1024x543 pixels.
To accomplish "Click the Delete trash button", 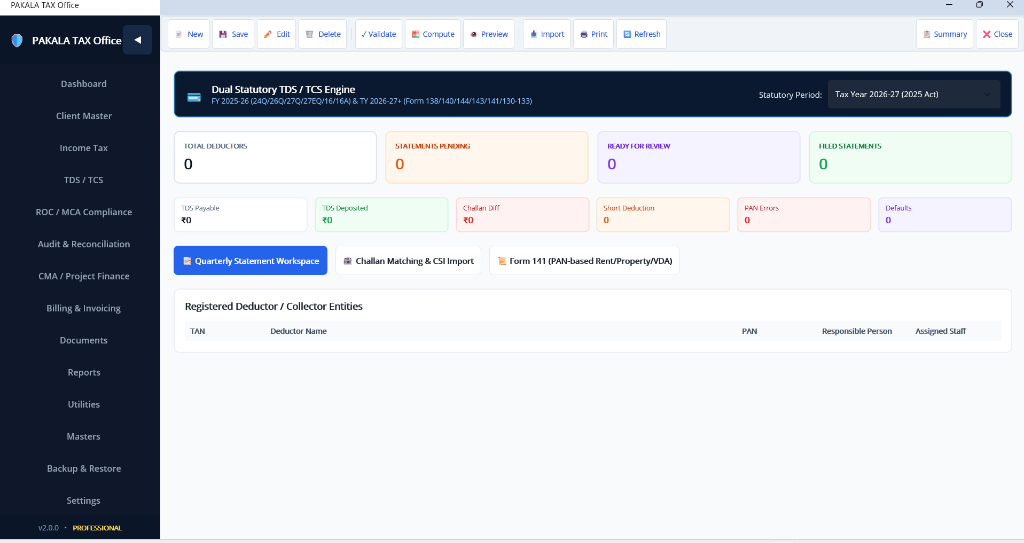I will 323,34.
